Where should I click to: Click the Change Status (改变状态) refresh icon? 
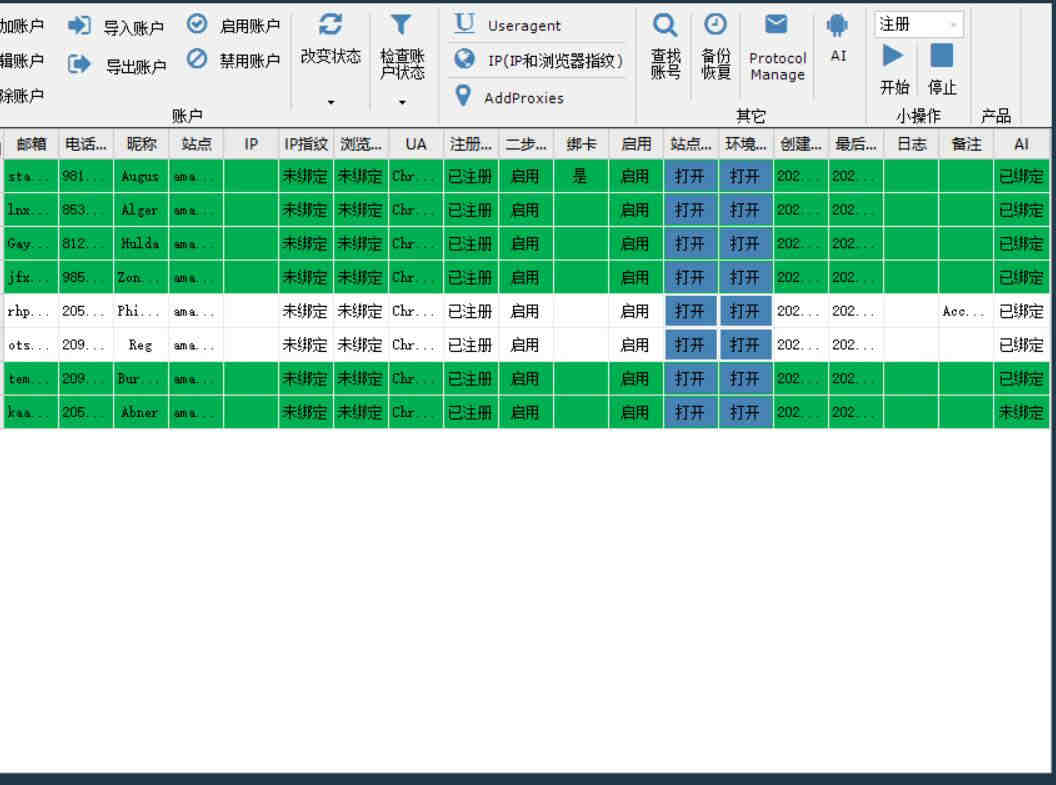point(330,25)
